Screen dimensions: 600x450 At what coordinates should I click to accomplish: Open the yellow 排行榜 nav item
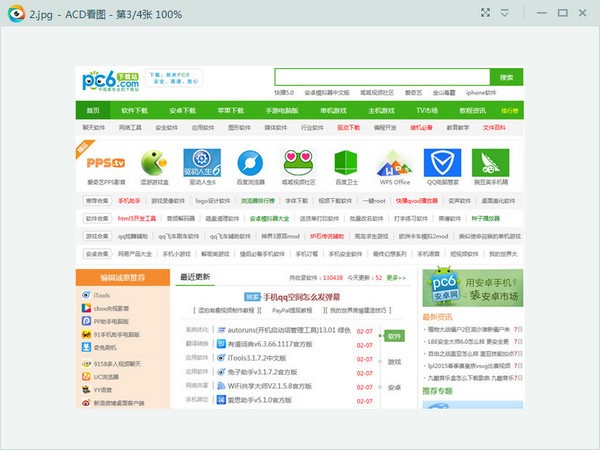click(510, 111)
